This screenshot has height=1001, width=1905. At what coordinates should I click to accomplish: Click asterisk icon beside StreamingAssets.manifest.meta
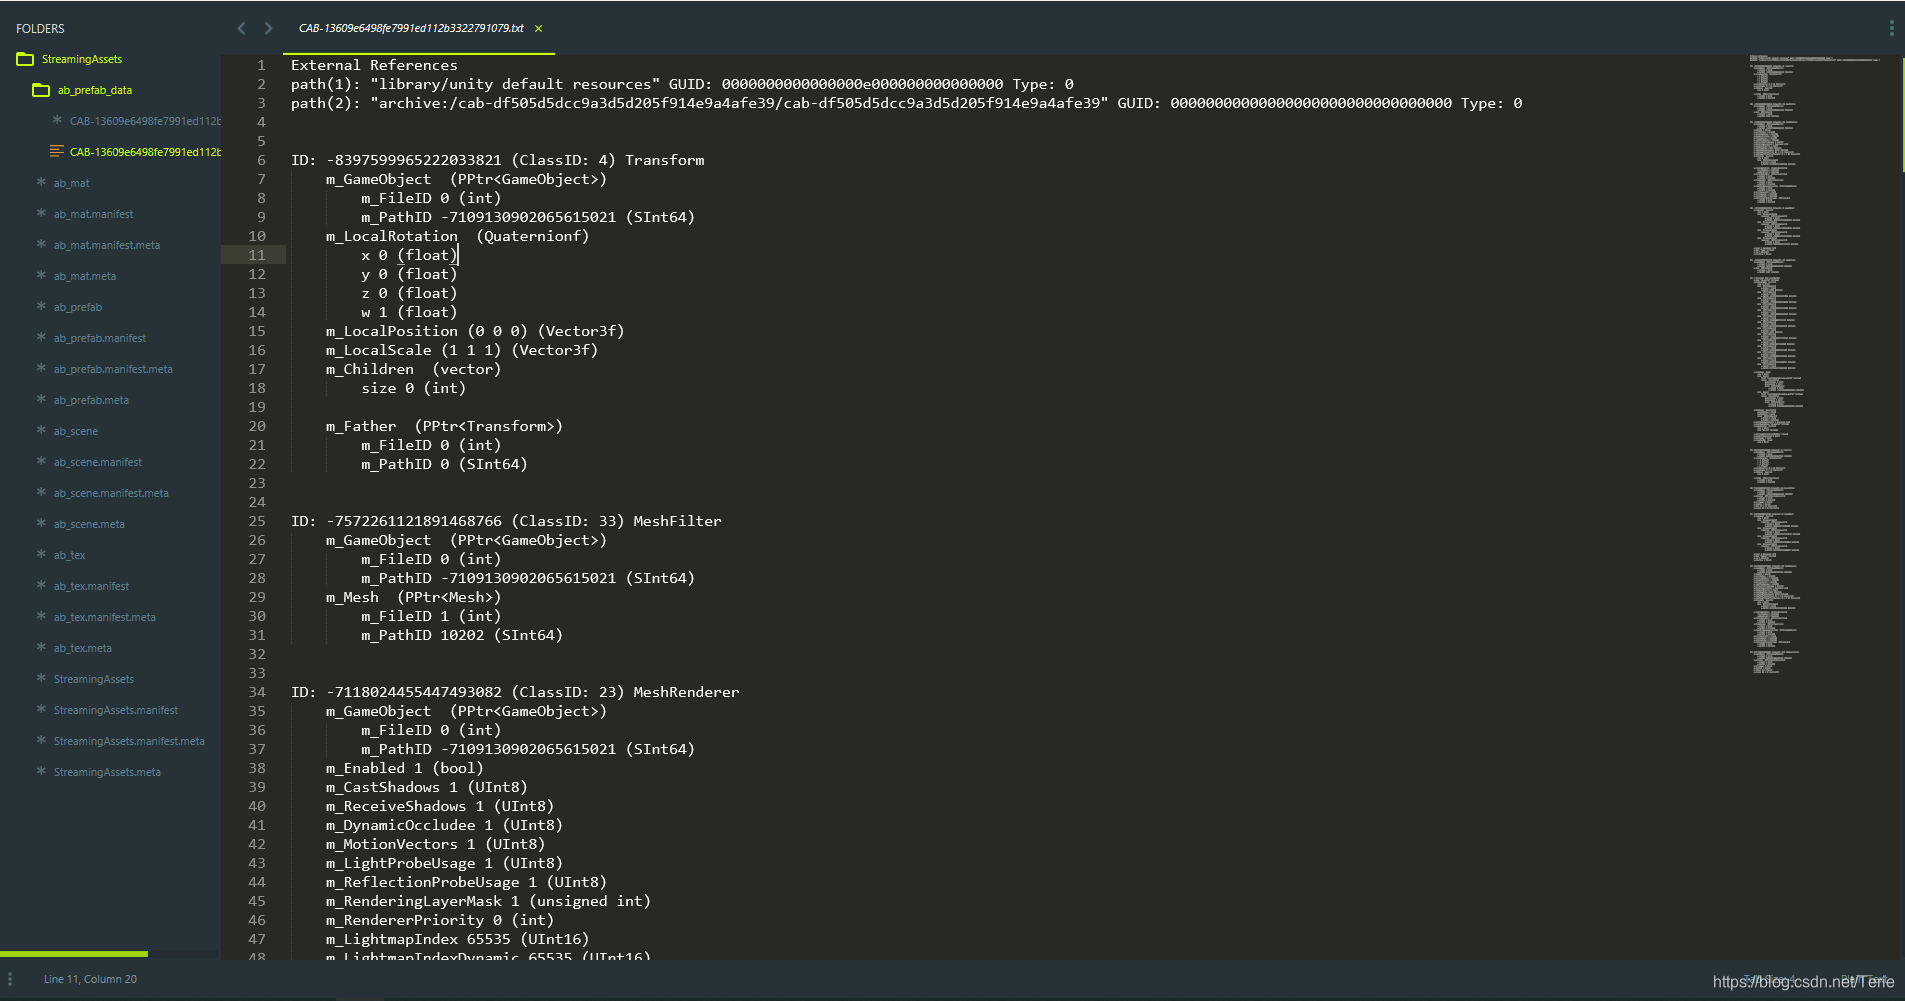[41, 740]
